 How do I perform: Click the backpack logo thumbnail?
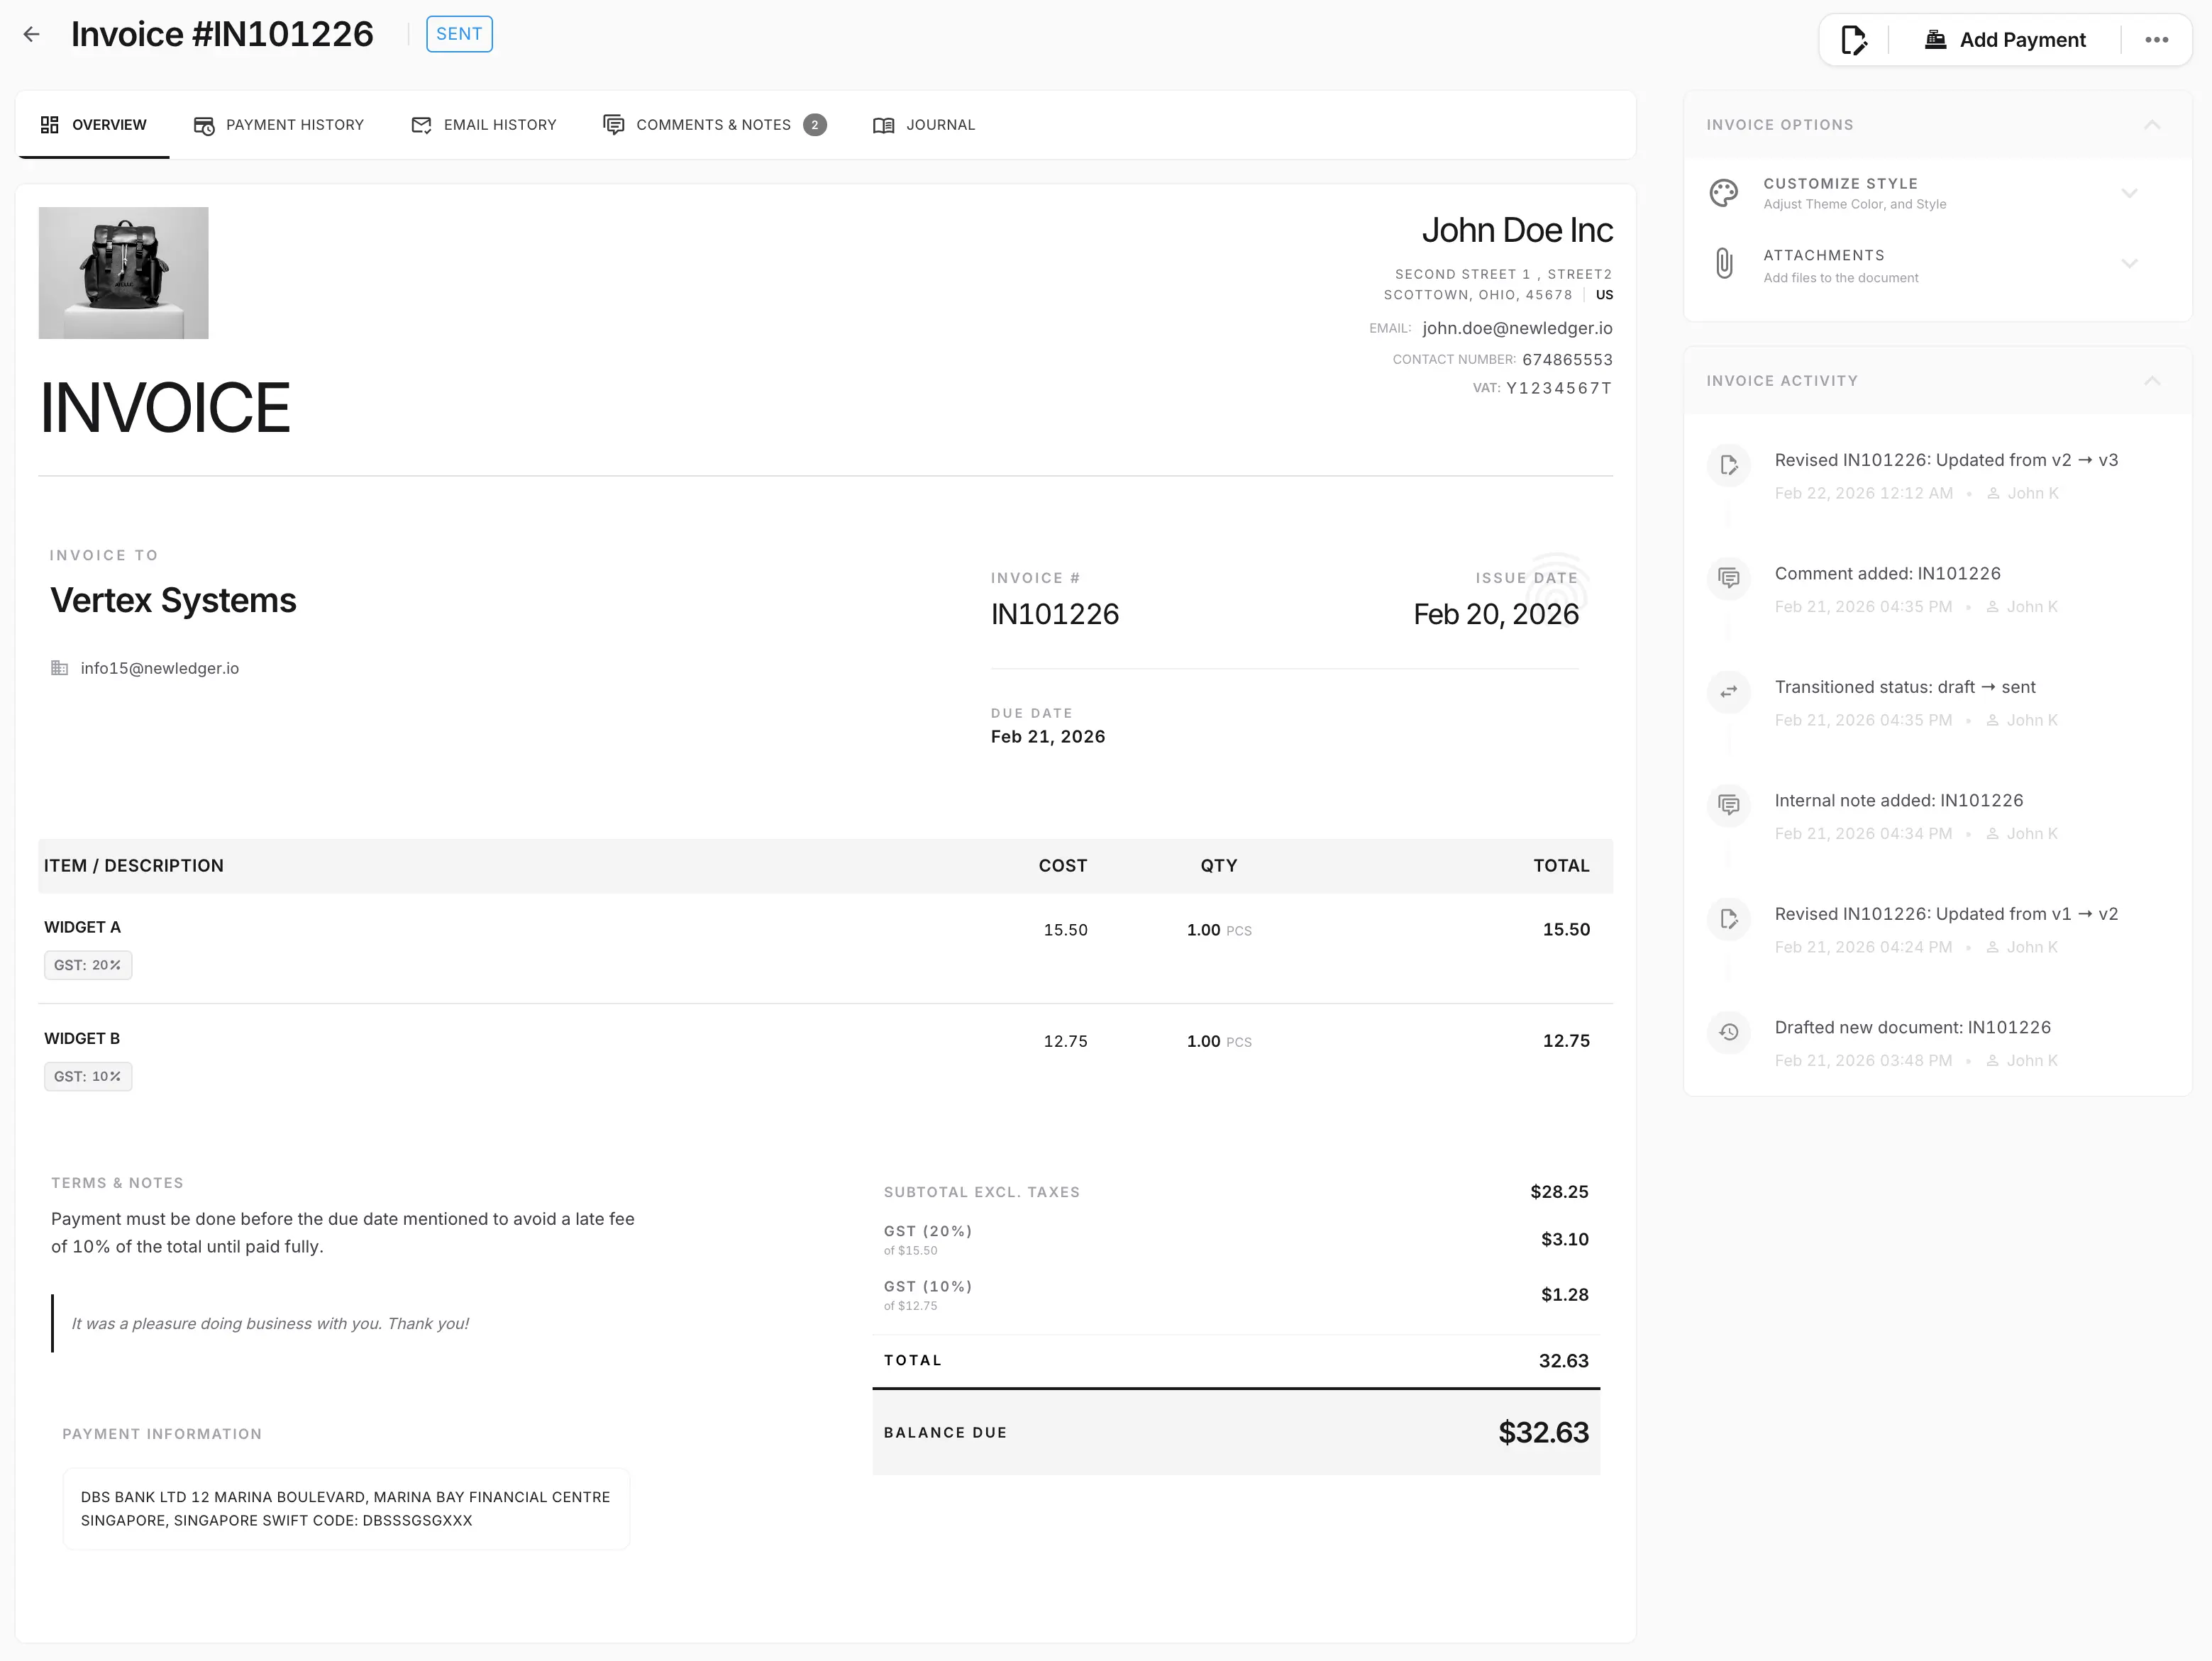(x=124, y=273)
